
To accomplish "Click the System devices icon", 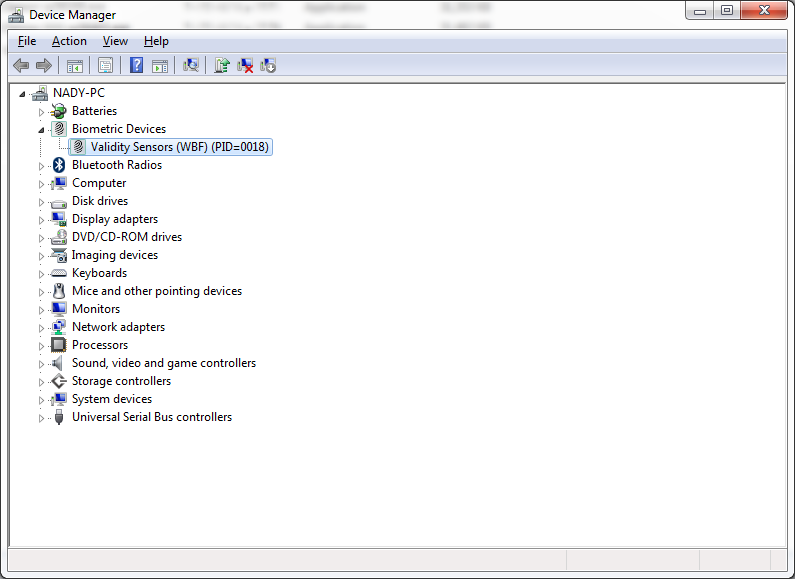I will coord(59,399).
